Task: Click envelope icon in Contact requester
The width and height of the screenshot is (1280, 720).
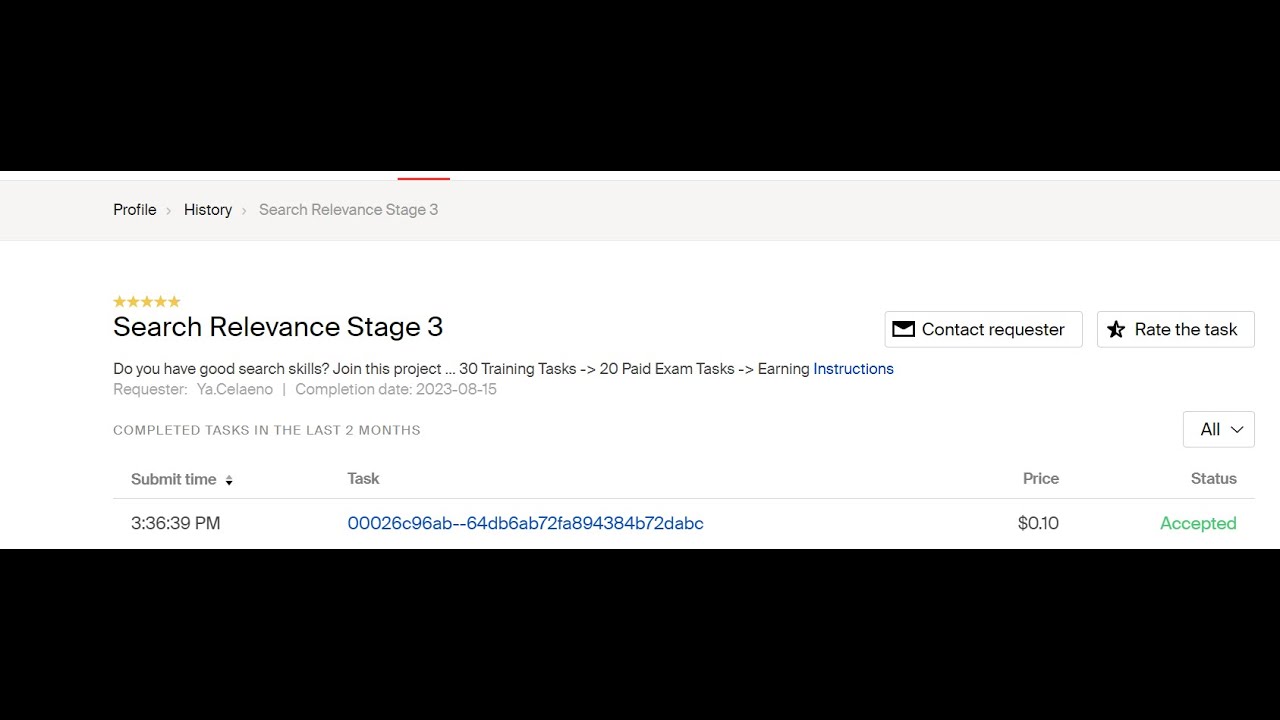Action: [x=903, y=329]
